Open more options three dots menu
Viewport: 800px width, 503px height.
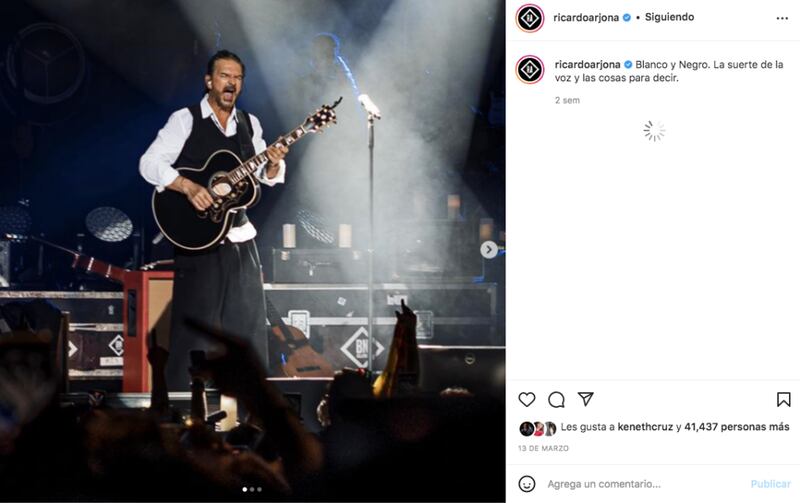click(782, 18)
